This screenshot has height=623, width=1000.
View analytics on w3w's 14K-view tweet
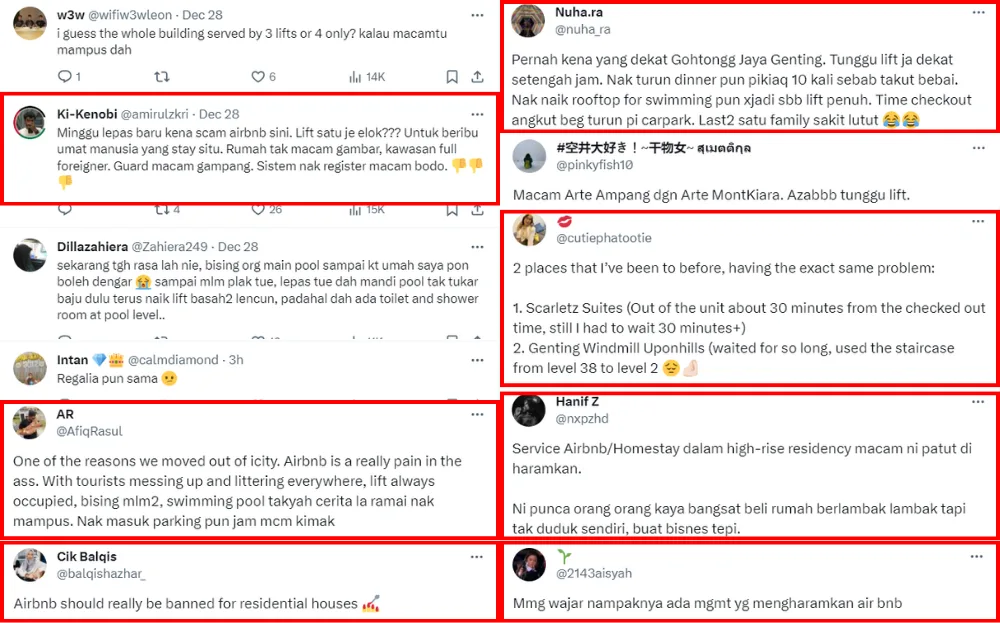(x=355, y=76)
